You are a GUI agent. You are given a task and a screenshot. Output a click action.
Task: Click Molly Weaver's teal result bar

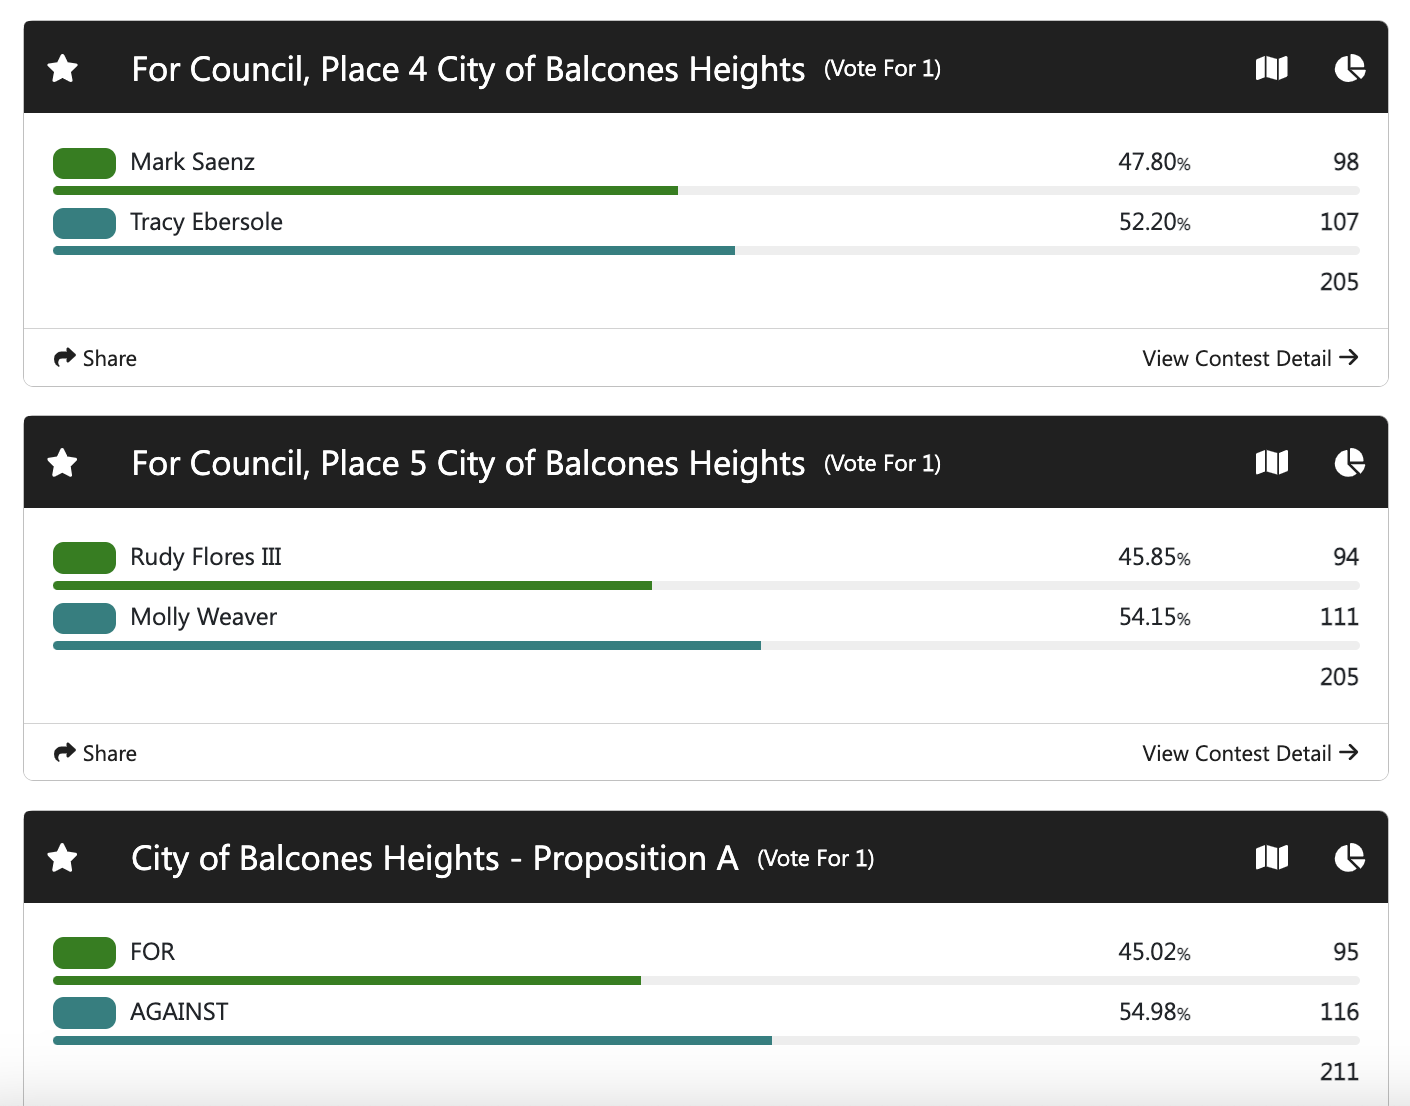tap(406, 646)
